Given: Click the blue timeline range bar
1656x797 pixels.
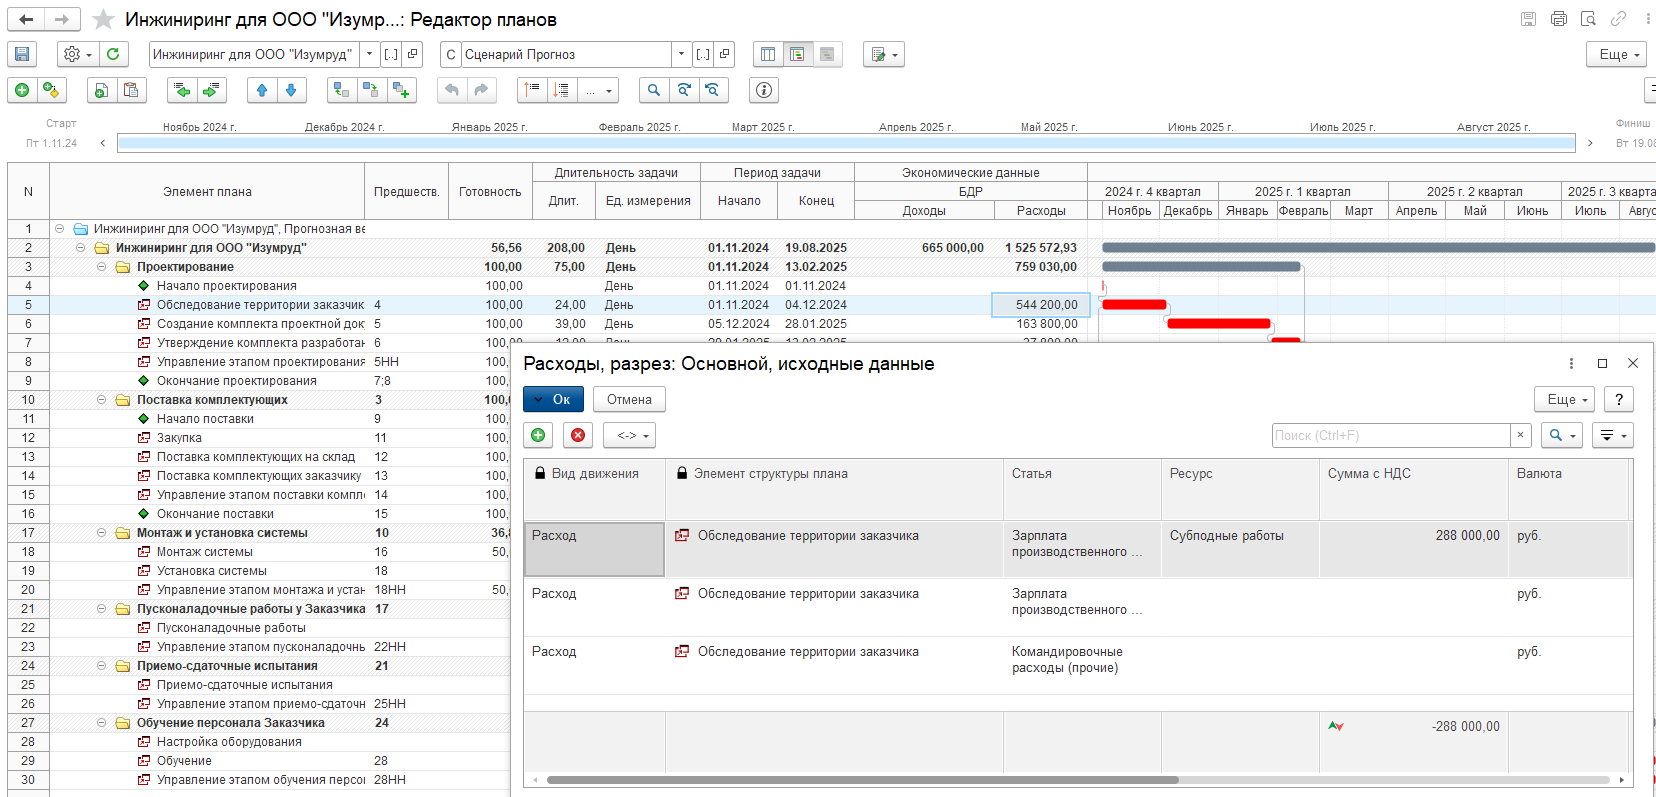Looking at the screenshot, I should pos(846,144).
